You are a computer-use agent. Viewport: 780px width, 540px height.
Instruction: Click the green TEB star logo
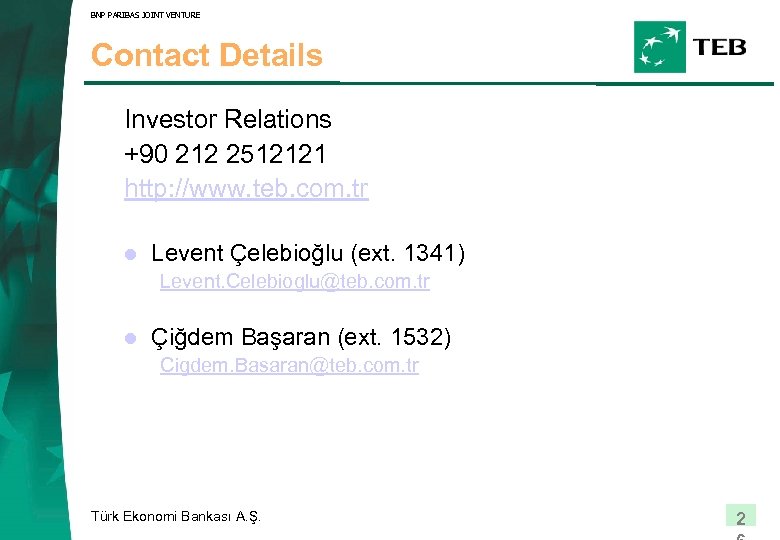(660, 47)
